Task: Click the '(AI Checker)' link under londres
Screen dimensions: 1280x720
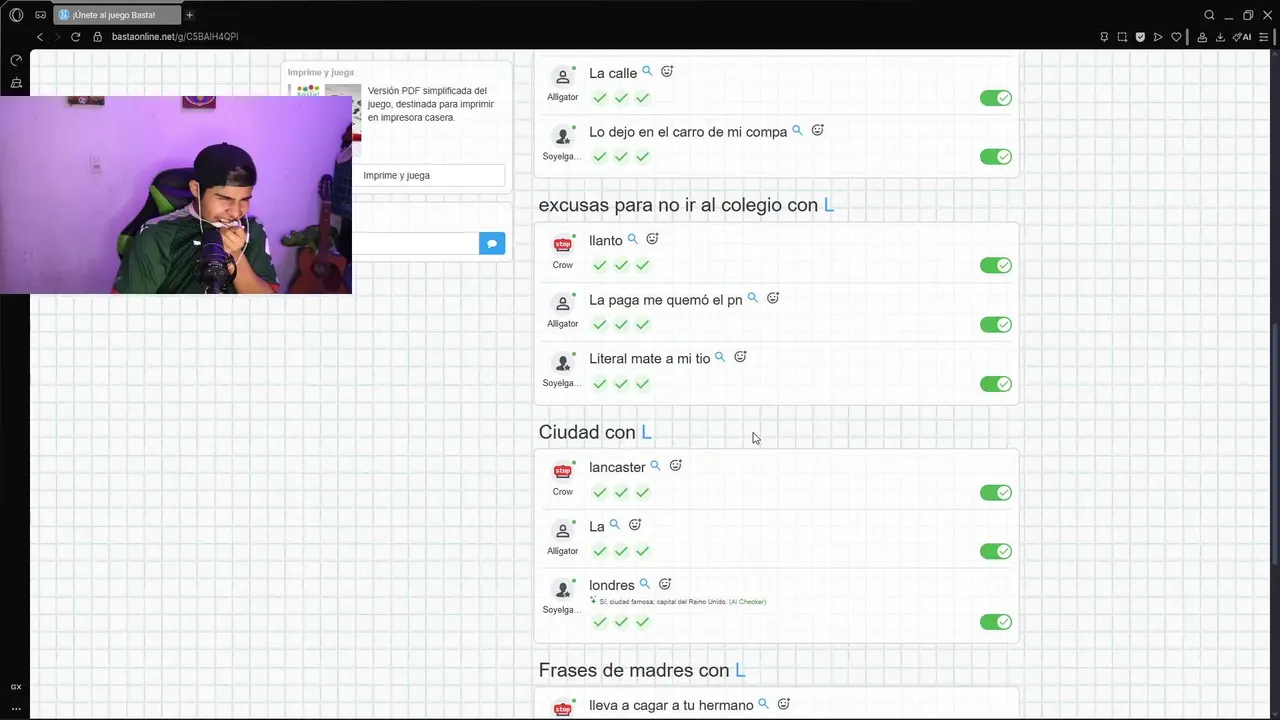Action: (747, 602)
